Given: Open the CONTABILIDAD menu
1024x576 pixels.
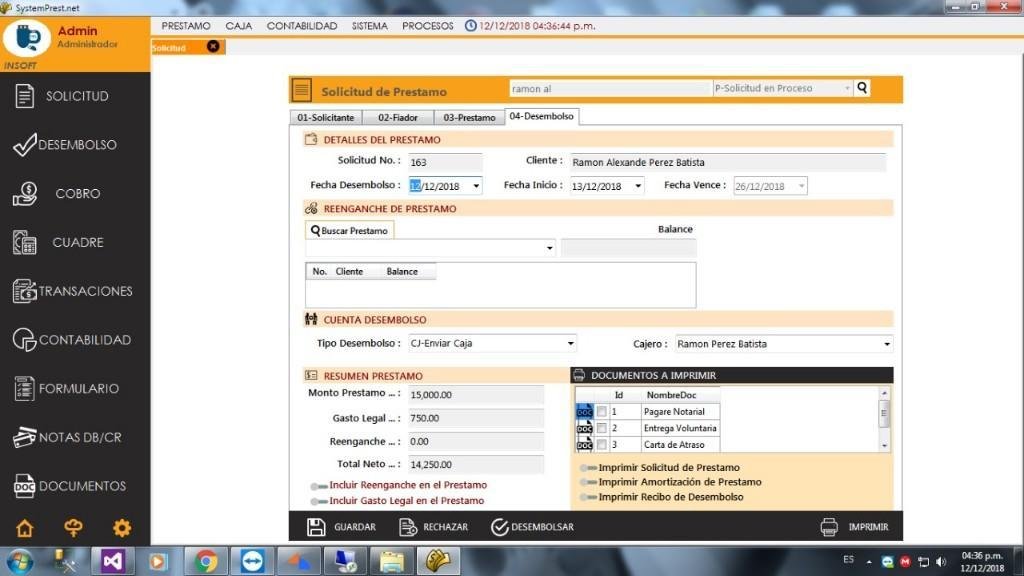Looking at the screenshot, I should click(x=302, y=25).
